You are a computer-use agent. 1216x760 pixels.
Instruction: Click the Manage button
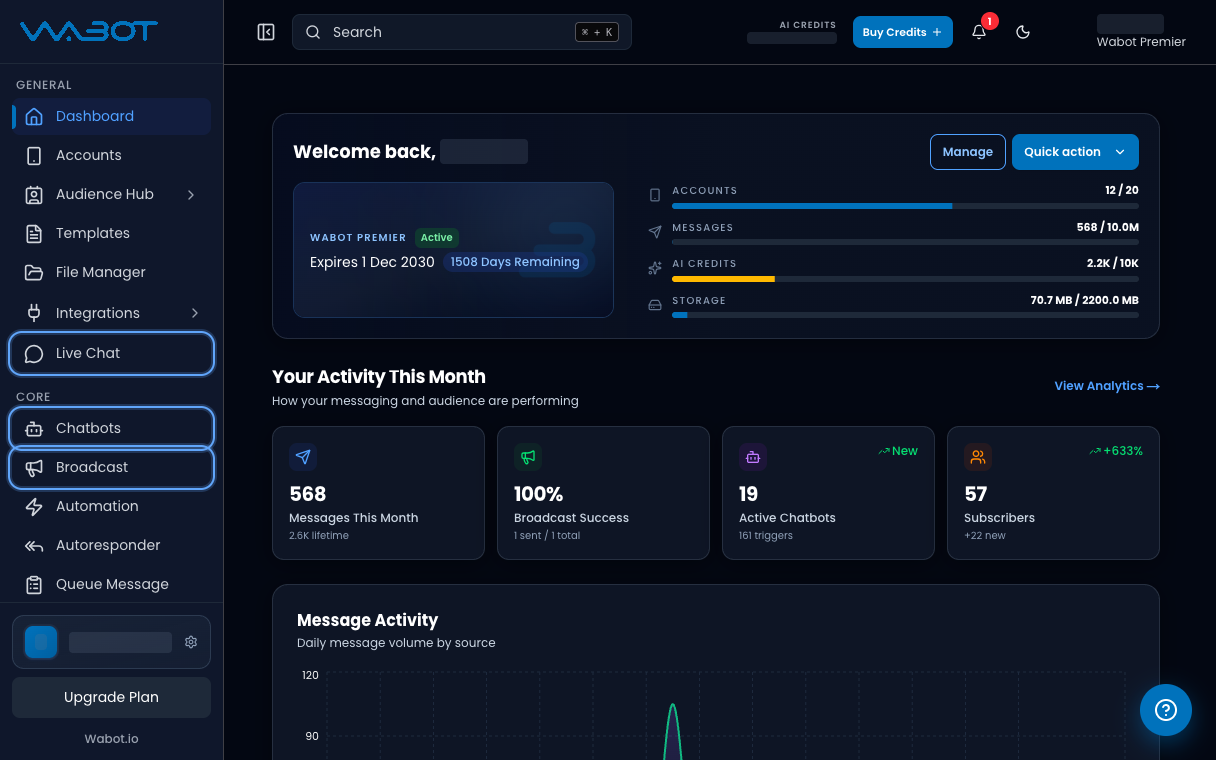pyautogui.click(x=967, y=152)
